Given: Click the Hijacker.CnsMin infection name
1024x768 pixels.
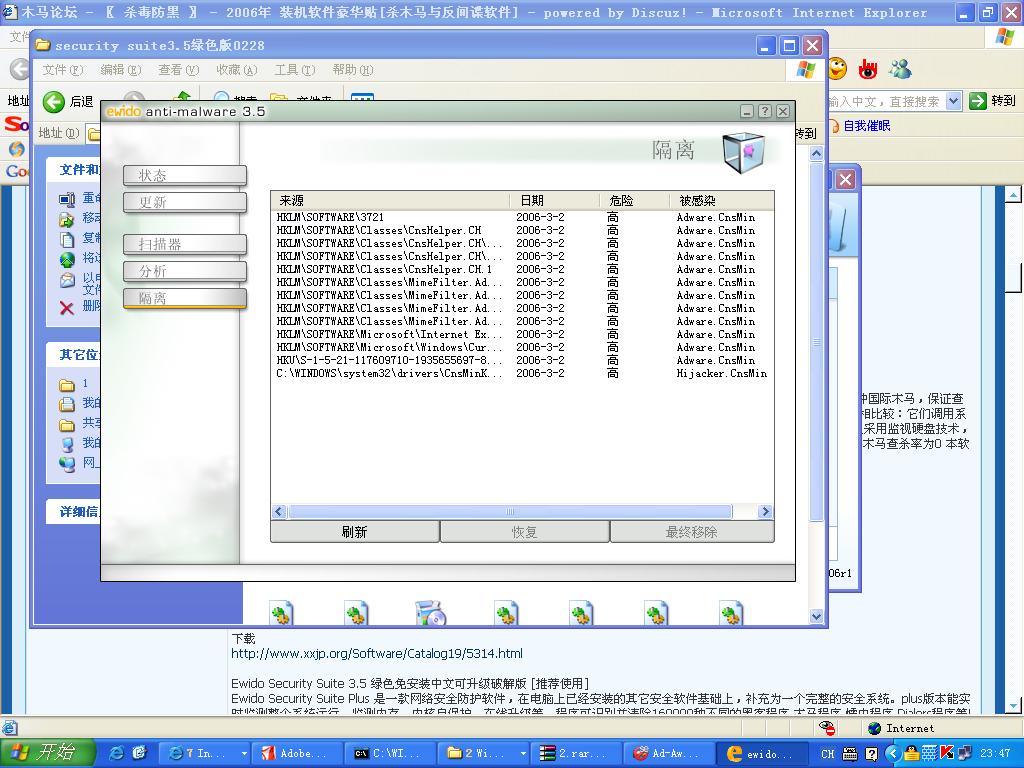Looking at the screenshot, I should (722, 373).
